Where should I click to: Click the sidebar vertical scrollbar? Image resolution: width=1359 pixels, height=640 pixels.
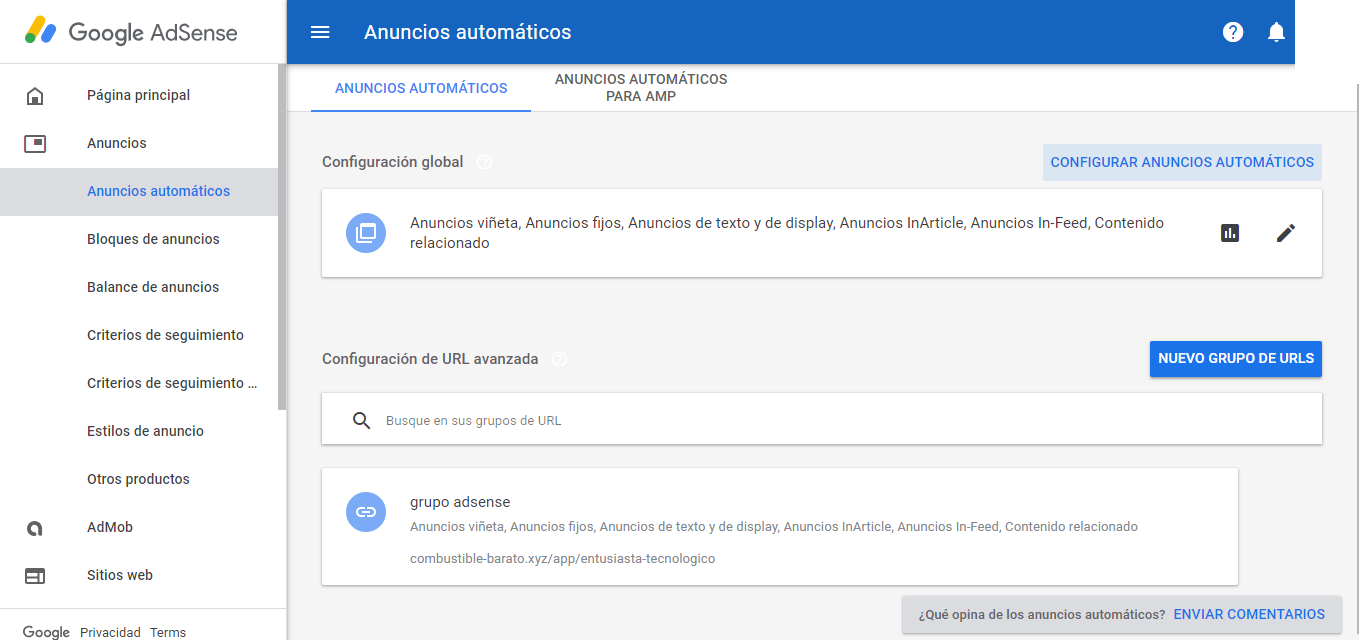[282, 237]
